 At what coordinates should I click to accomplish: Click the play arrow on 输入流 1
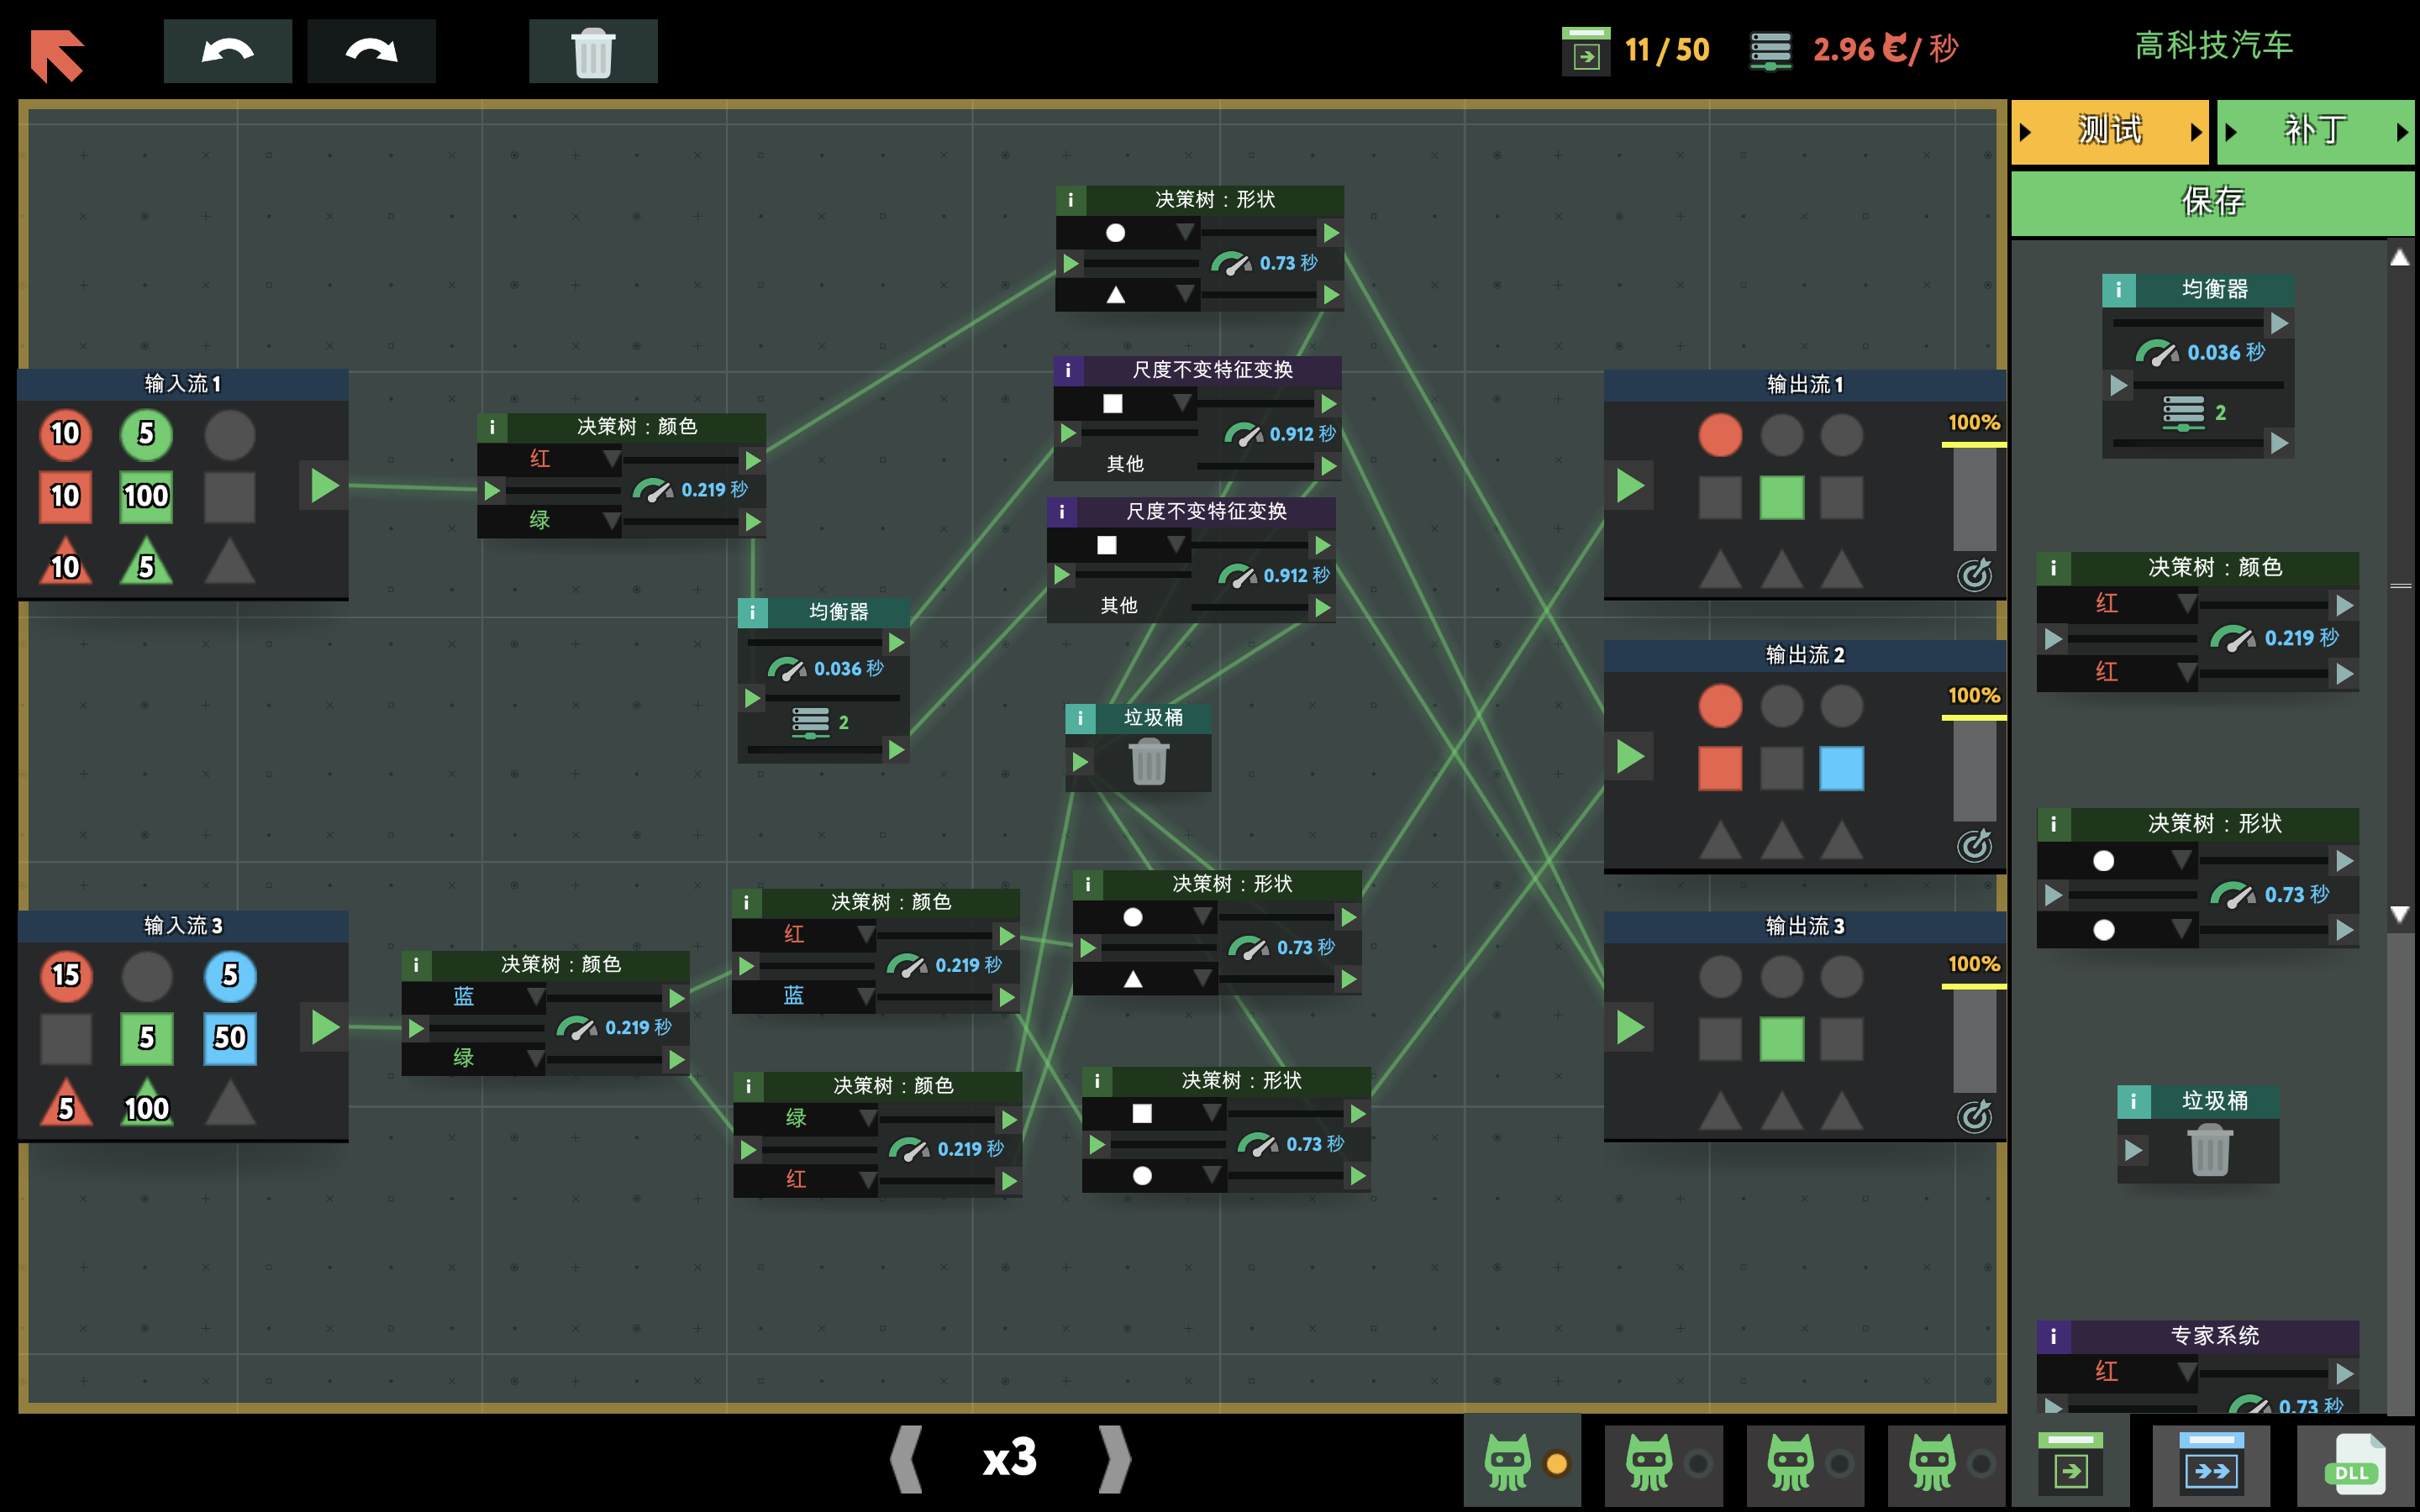click(324, 486)
